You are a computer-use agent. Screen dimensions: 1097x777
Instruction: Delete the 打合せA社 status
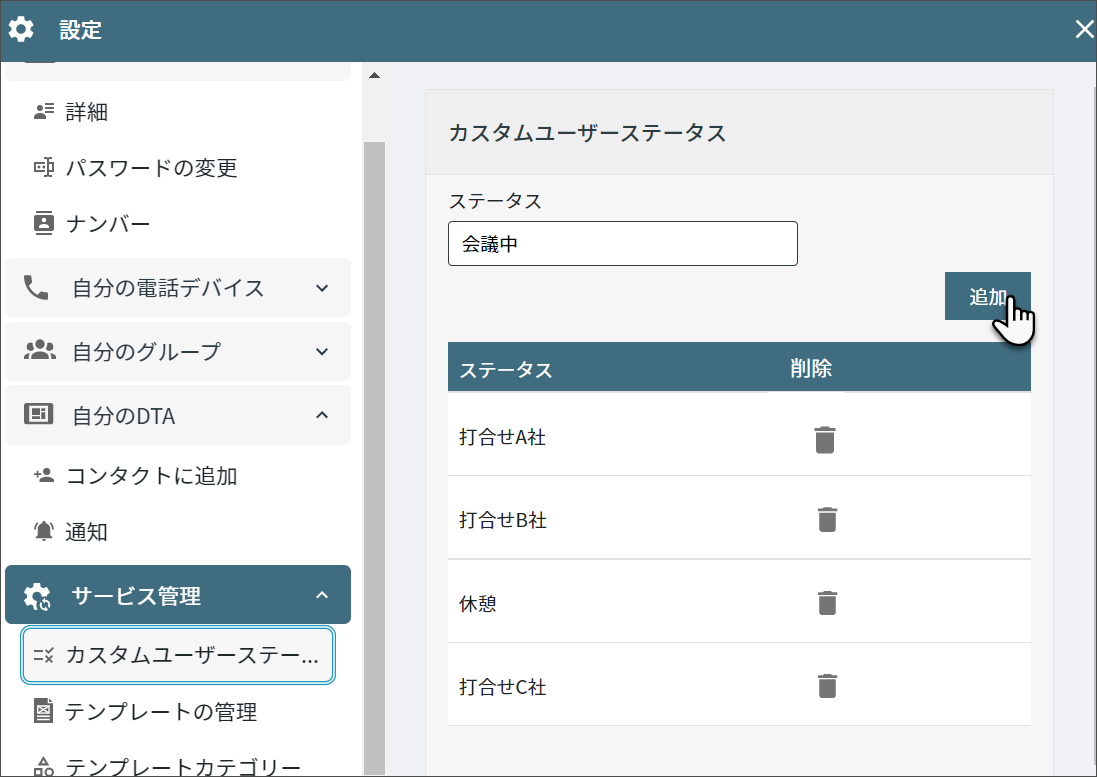point(825,439)
